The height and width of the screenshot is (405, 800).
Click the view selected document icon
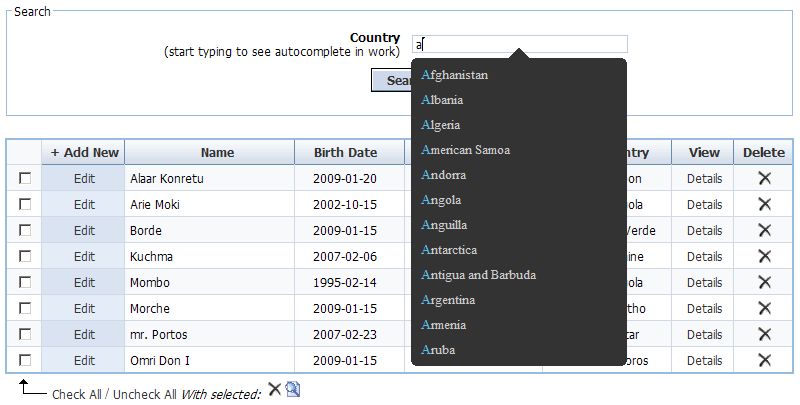pyautogui.click(x=293, y=390)
